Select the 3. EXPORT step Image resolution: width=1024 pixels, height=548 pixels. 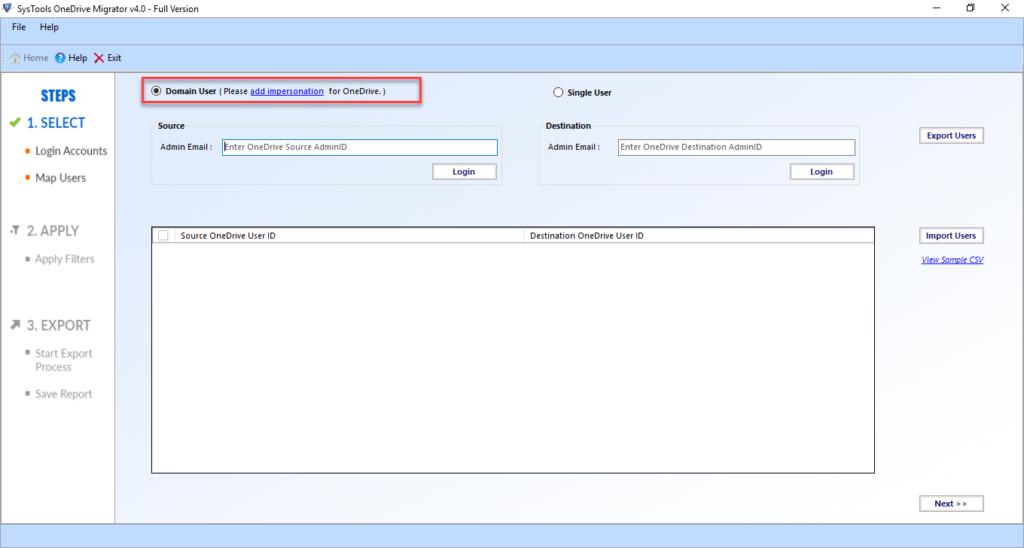point(59,325)
